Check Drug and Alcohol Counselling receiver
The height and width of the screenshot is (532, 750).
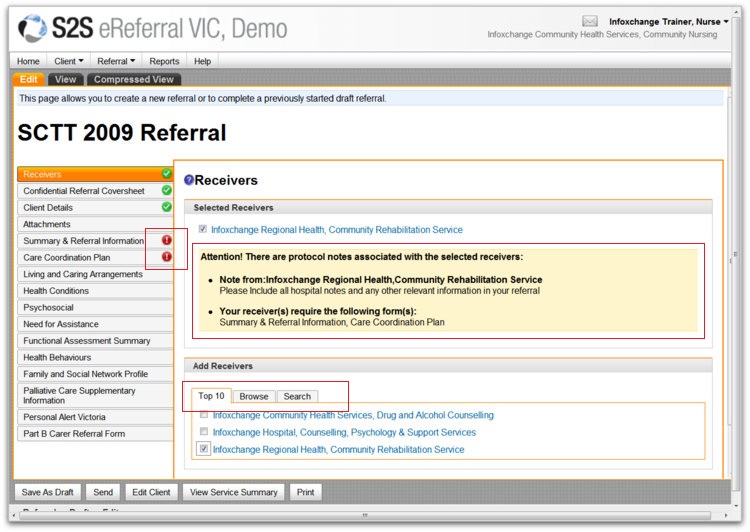204,415
